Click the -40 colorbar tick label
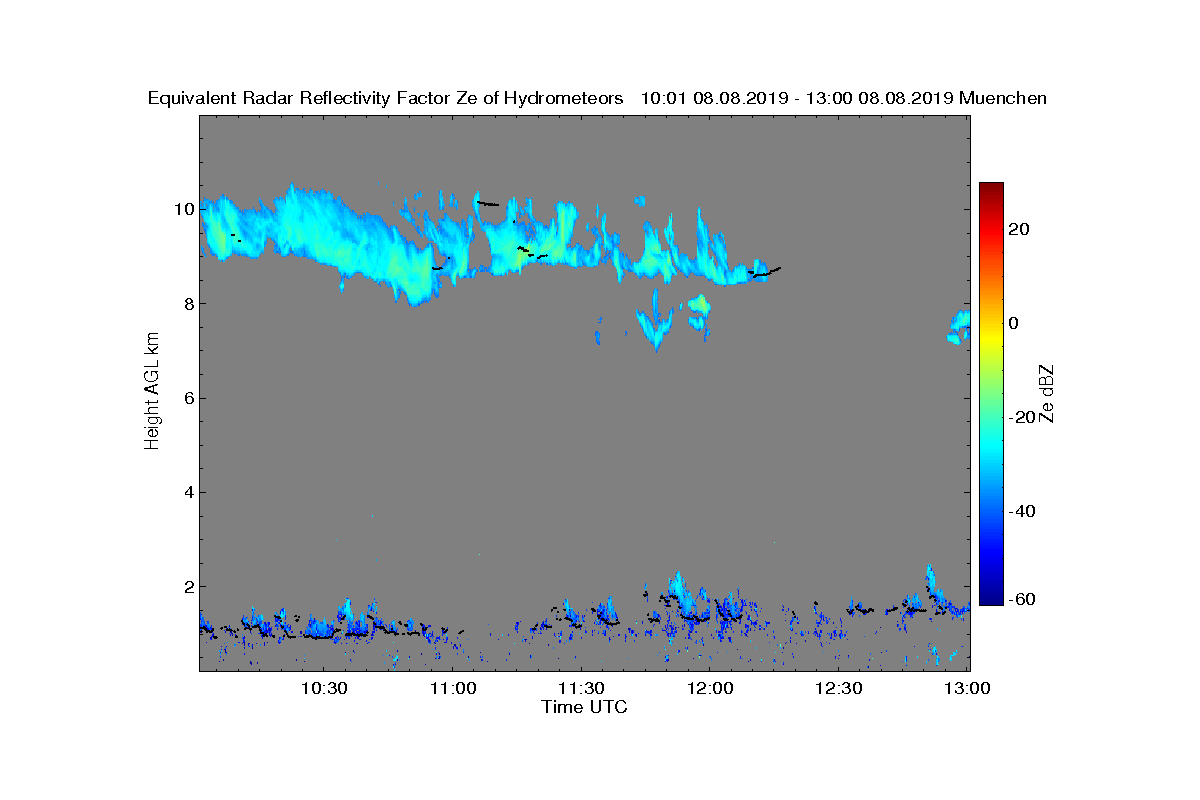Viewport: 1200px width, 800px height. coord(1022,511)
